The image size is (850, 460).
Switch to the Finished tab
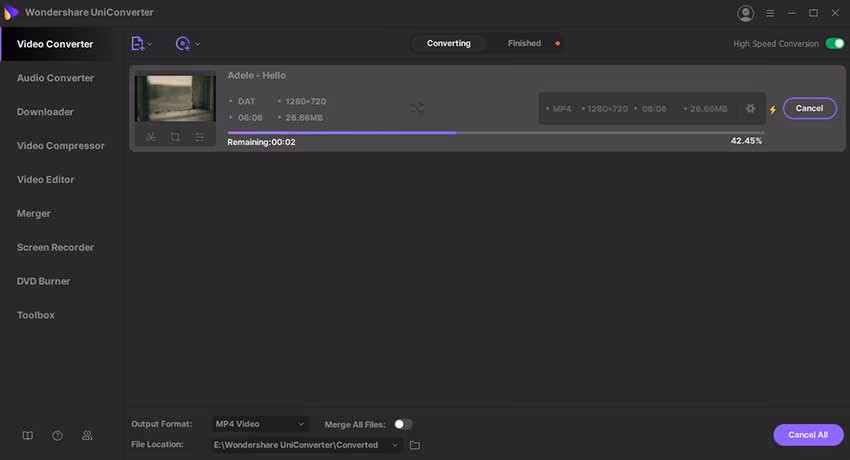pyautogui.click(x=524, y=44)
